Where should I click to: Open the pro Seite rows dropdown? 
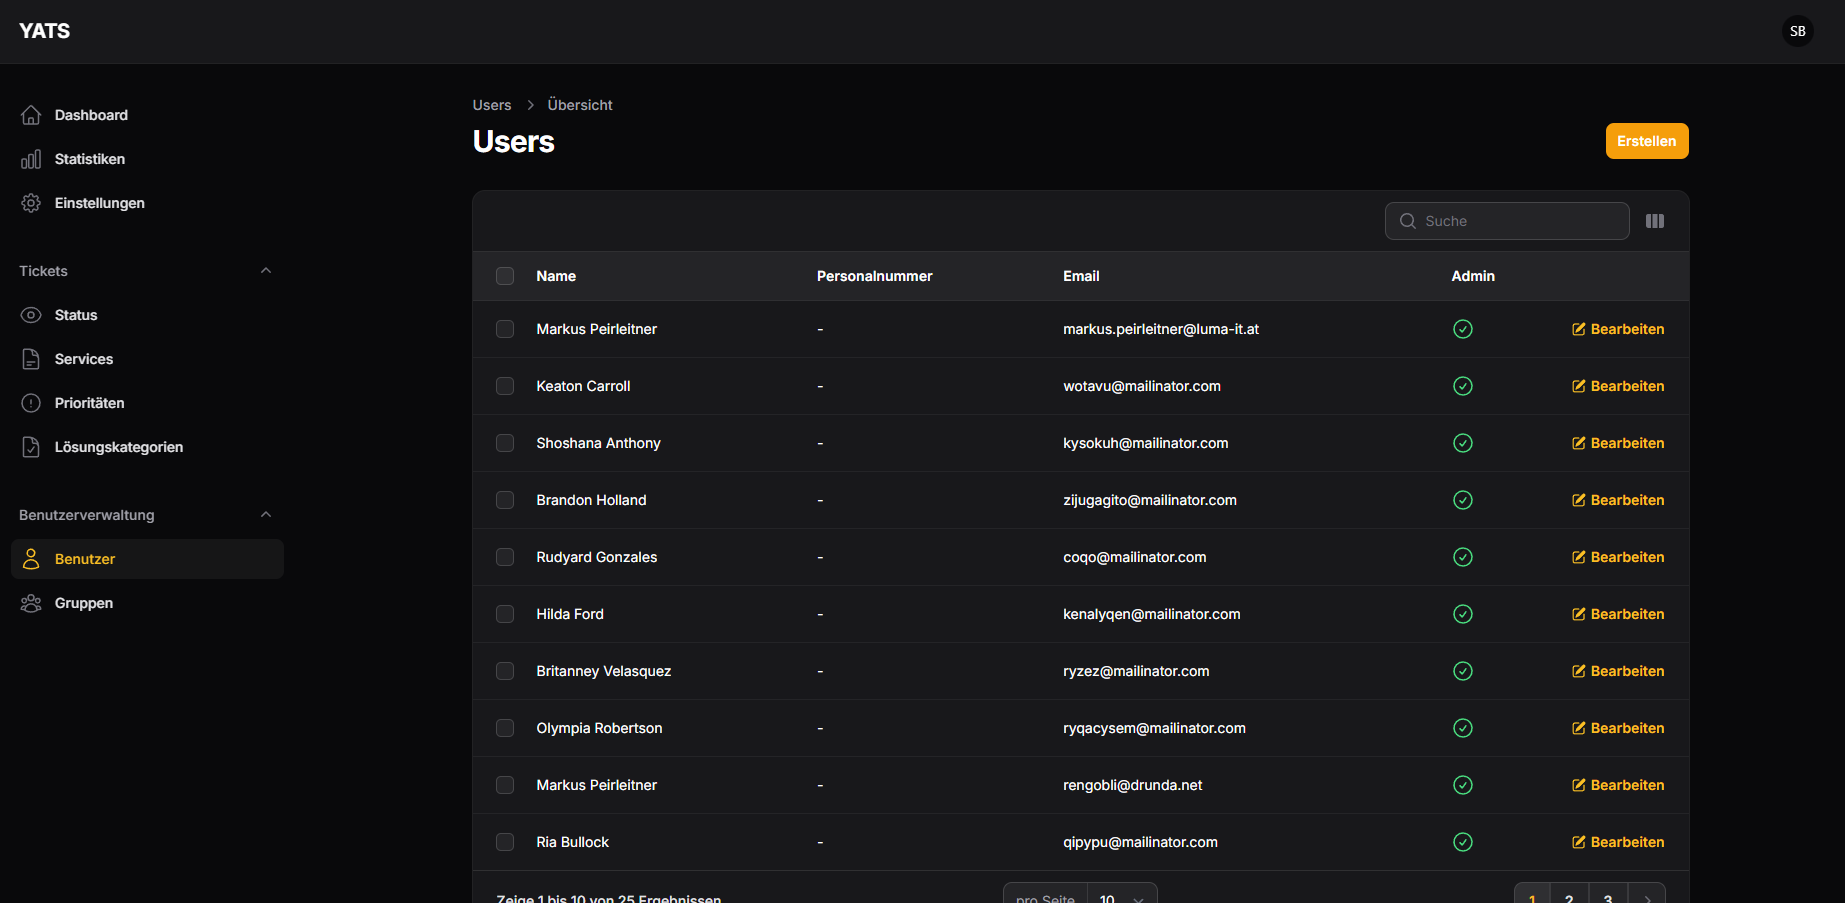tap(1121, 896)
